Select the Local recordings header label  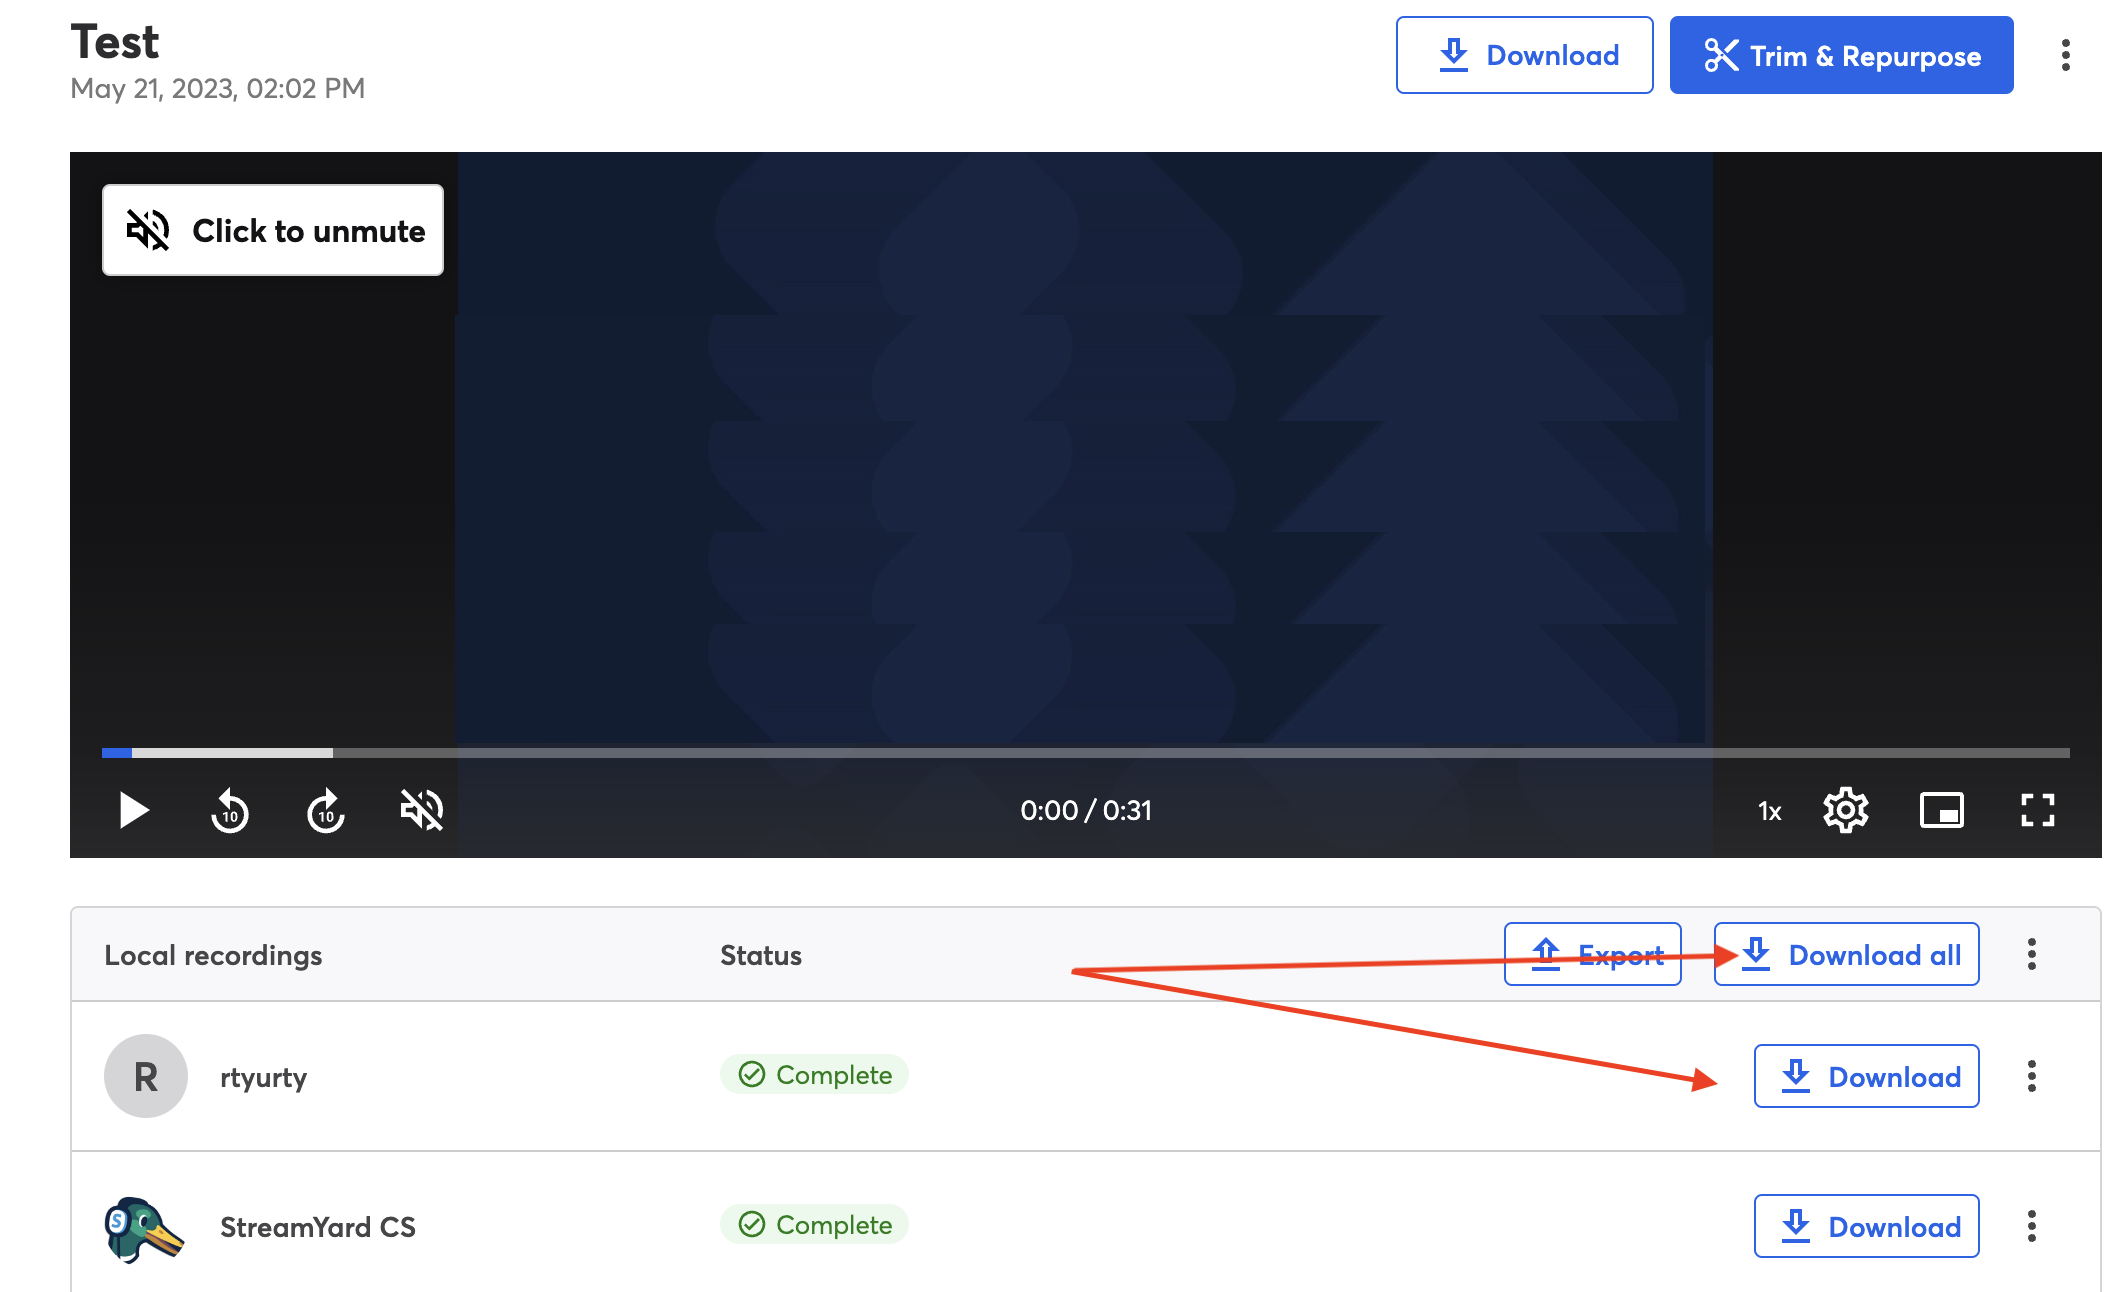213,955
